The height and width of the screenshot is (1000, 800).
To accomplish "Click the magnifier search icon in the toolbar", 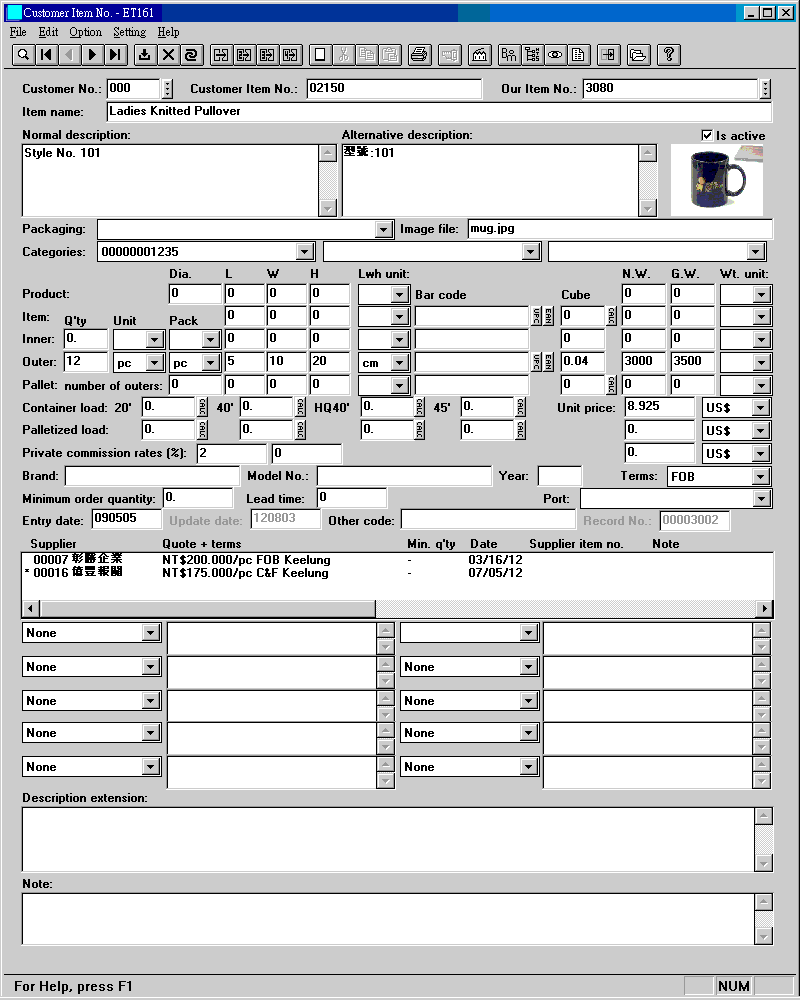I will point(23,55).
